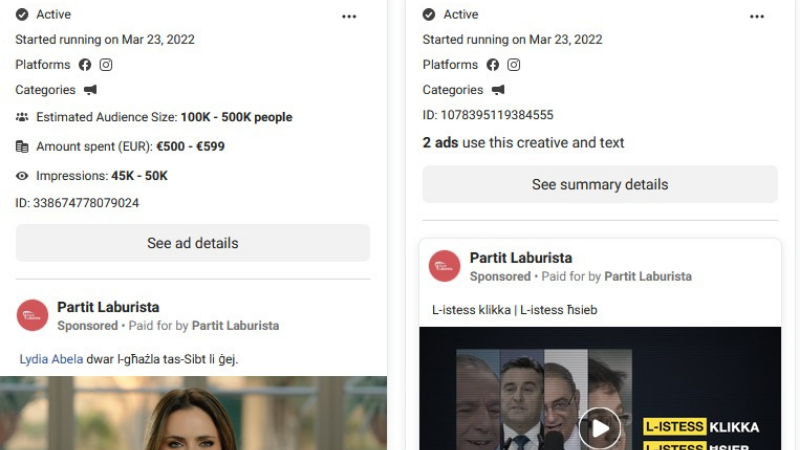This screenshot has height=450, width=800.
Task: Click the Instagram platform icon in left ad
Action: click(x=106, y=65)
